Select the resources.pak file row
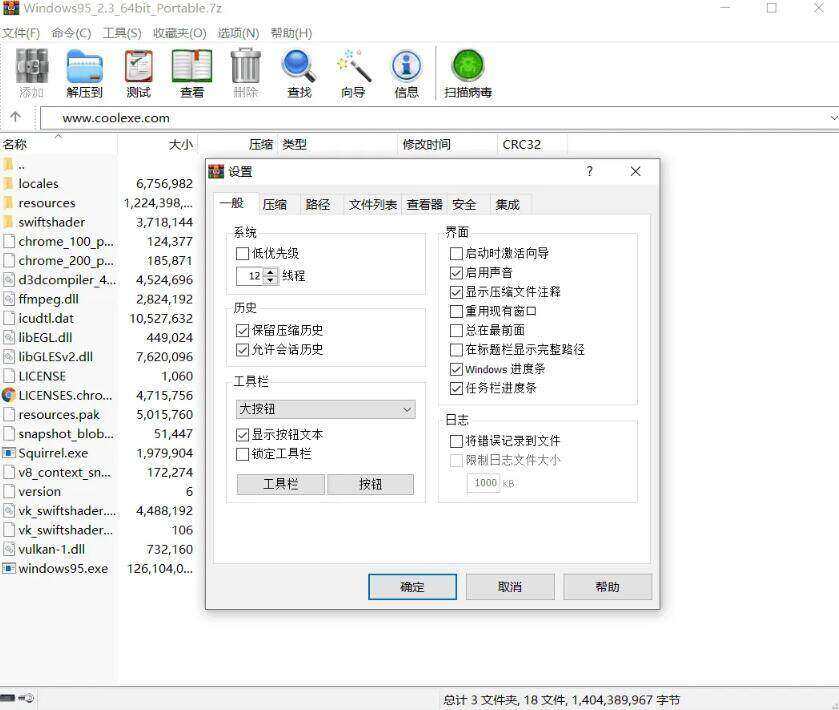 click(x=98, y=415)
